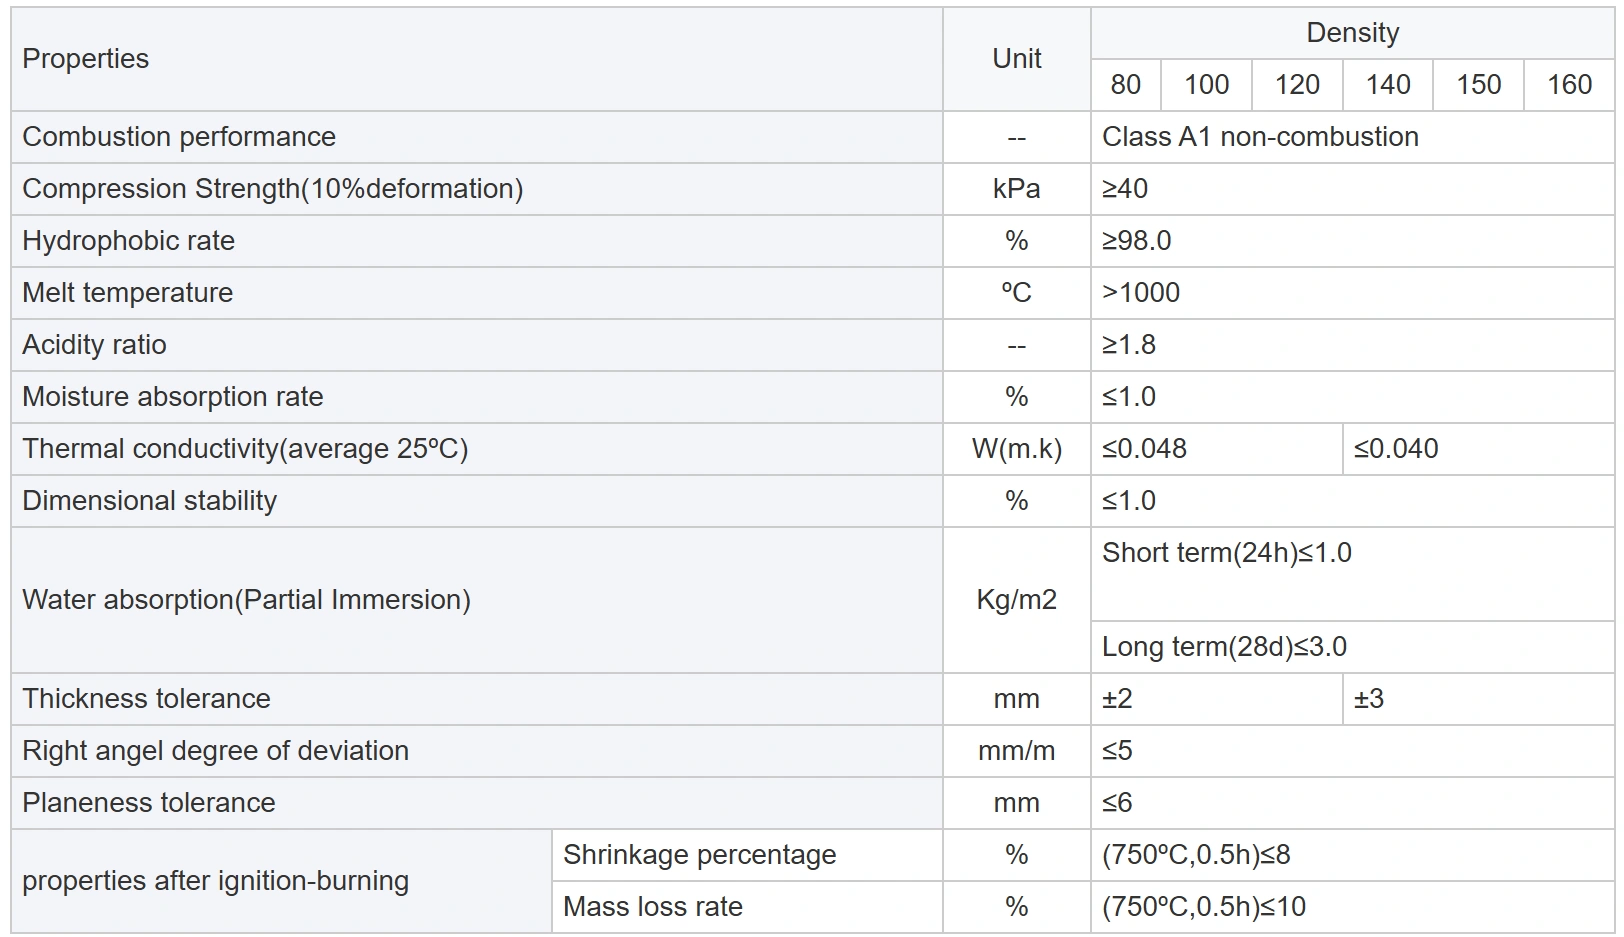Click the W(m.k) unit cell

point(1016,449)
